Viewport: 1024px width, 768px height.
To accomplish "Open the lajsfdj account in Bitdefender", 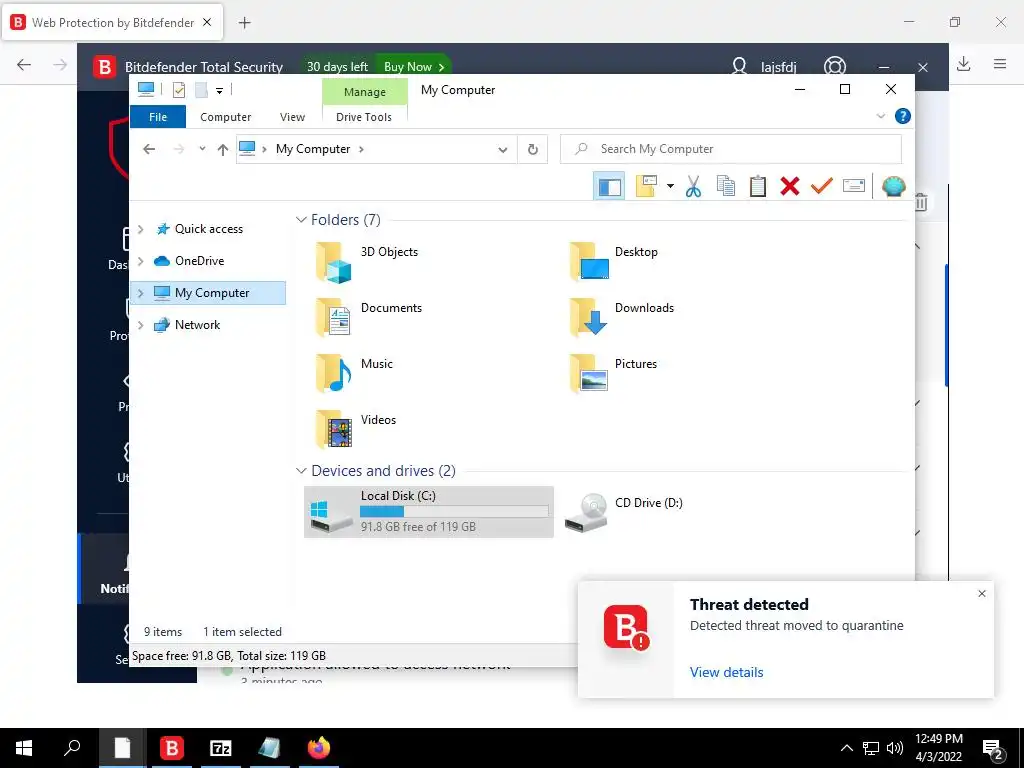I will pyautogui.click(x=764, y=67).
